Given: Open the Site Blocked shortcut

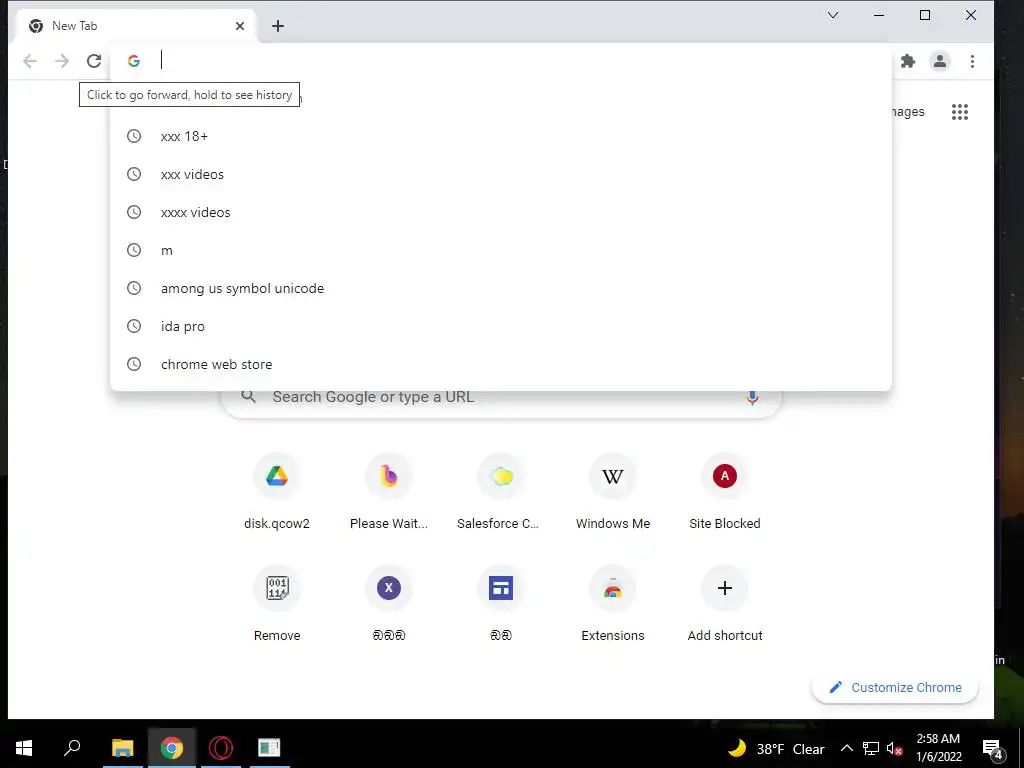Looking at the screenshot, I should [x=725, y=493].
